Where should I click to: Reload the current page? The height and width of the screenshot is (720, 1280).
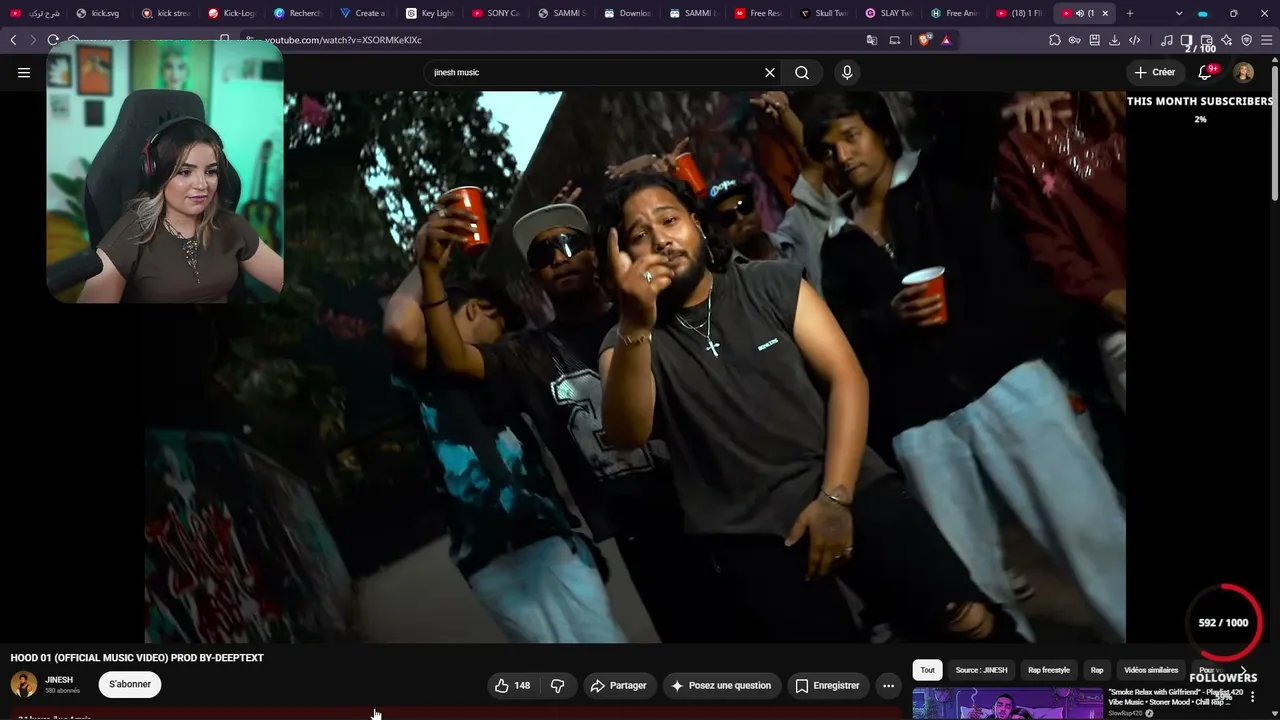[x=53, y=40]
